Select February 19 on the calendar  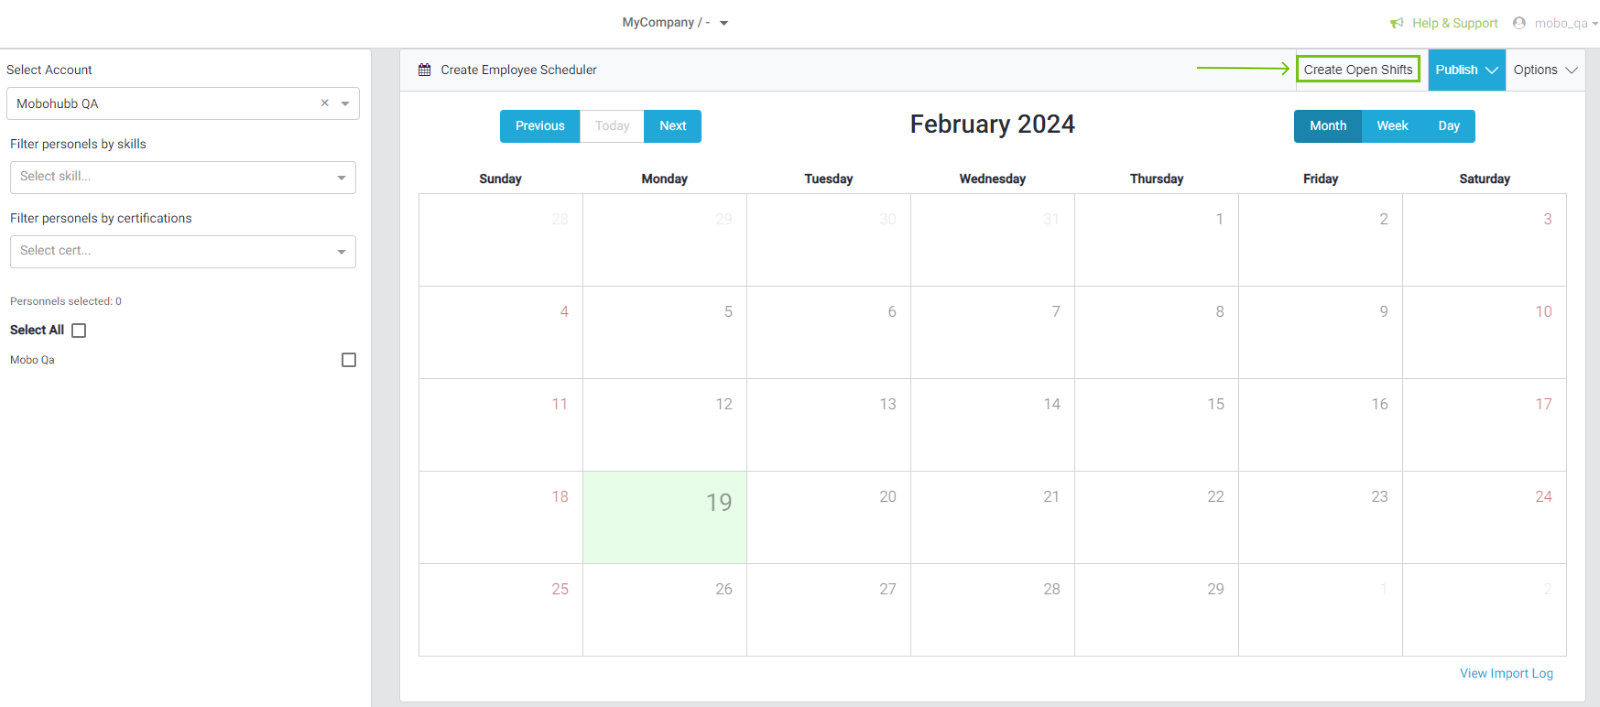[x=665, y=517]
